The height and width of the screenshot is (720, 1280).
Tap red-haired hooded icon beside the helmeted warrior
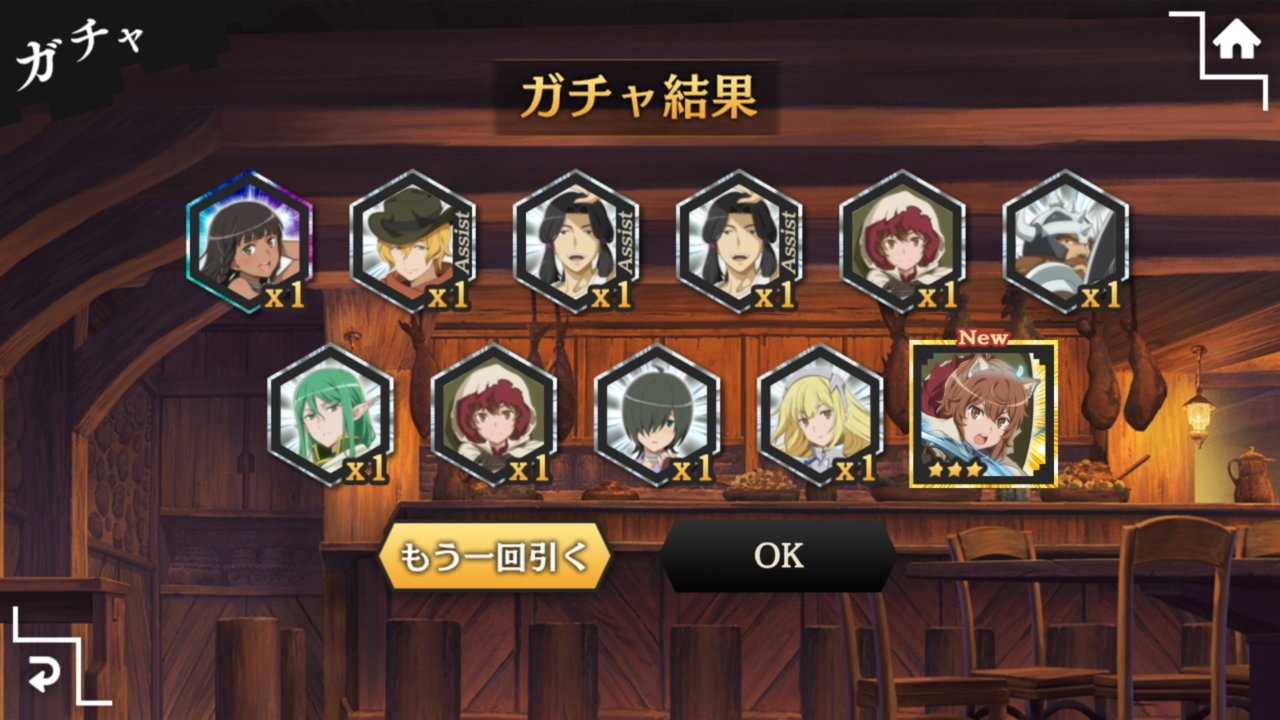(x=902, y=242)
